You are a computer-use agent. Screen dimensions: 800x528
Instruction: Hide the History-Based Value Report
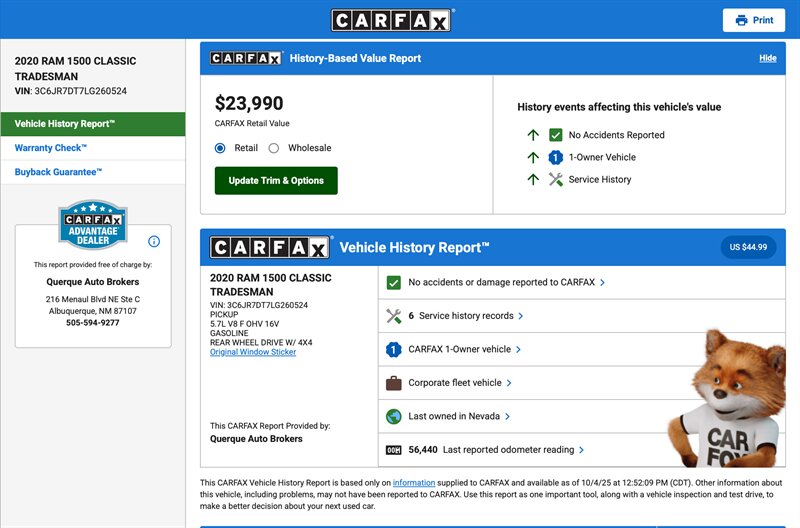767,58
